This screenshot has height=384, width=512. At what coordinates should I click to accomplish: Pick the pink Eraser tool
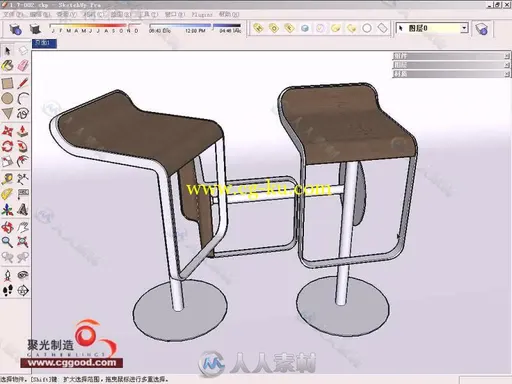point(23,66)
